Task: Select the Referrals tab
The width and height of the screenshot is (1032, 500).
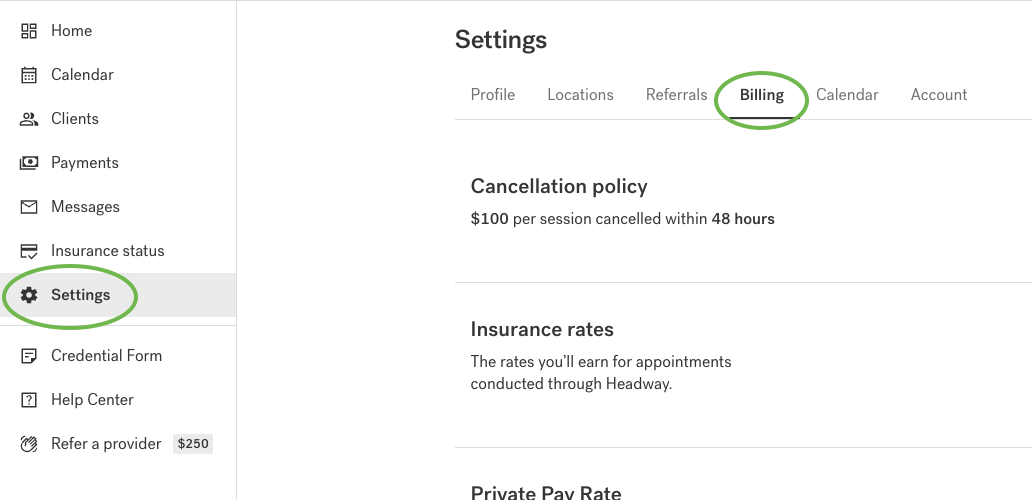Action: [x=676, y=95]
